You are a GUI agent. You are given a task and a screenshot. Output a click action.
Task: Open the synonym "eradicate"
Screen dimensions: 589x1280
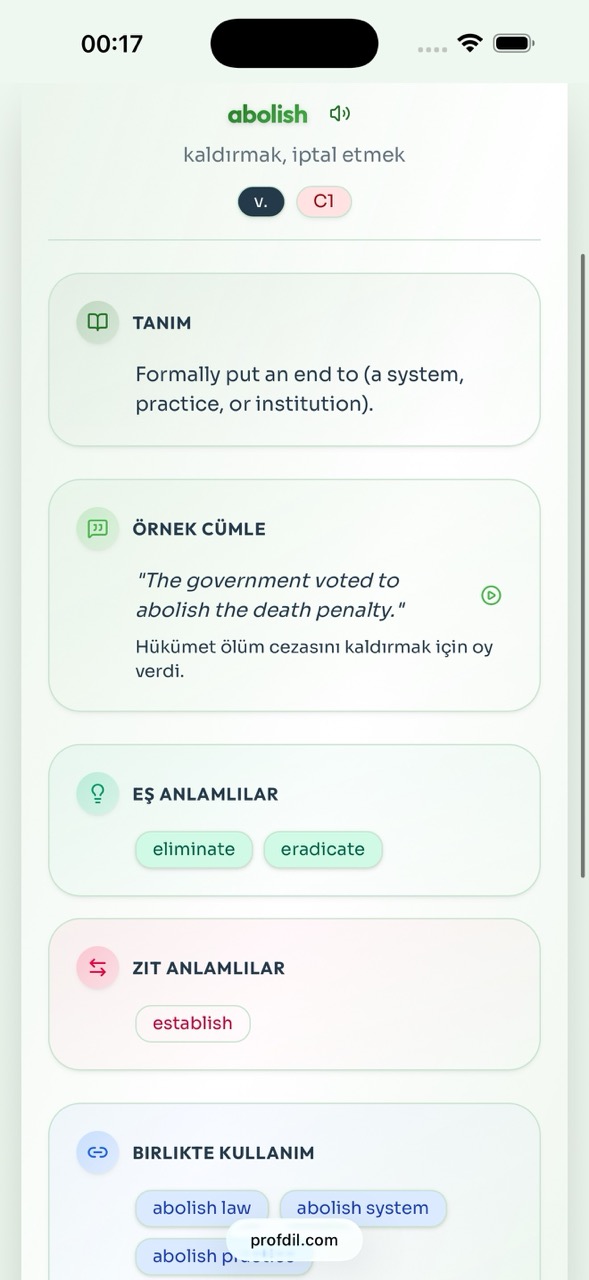323,849
